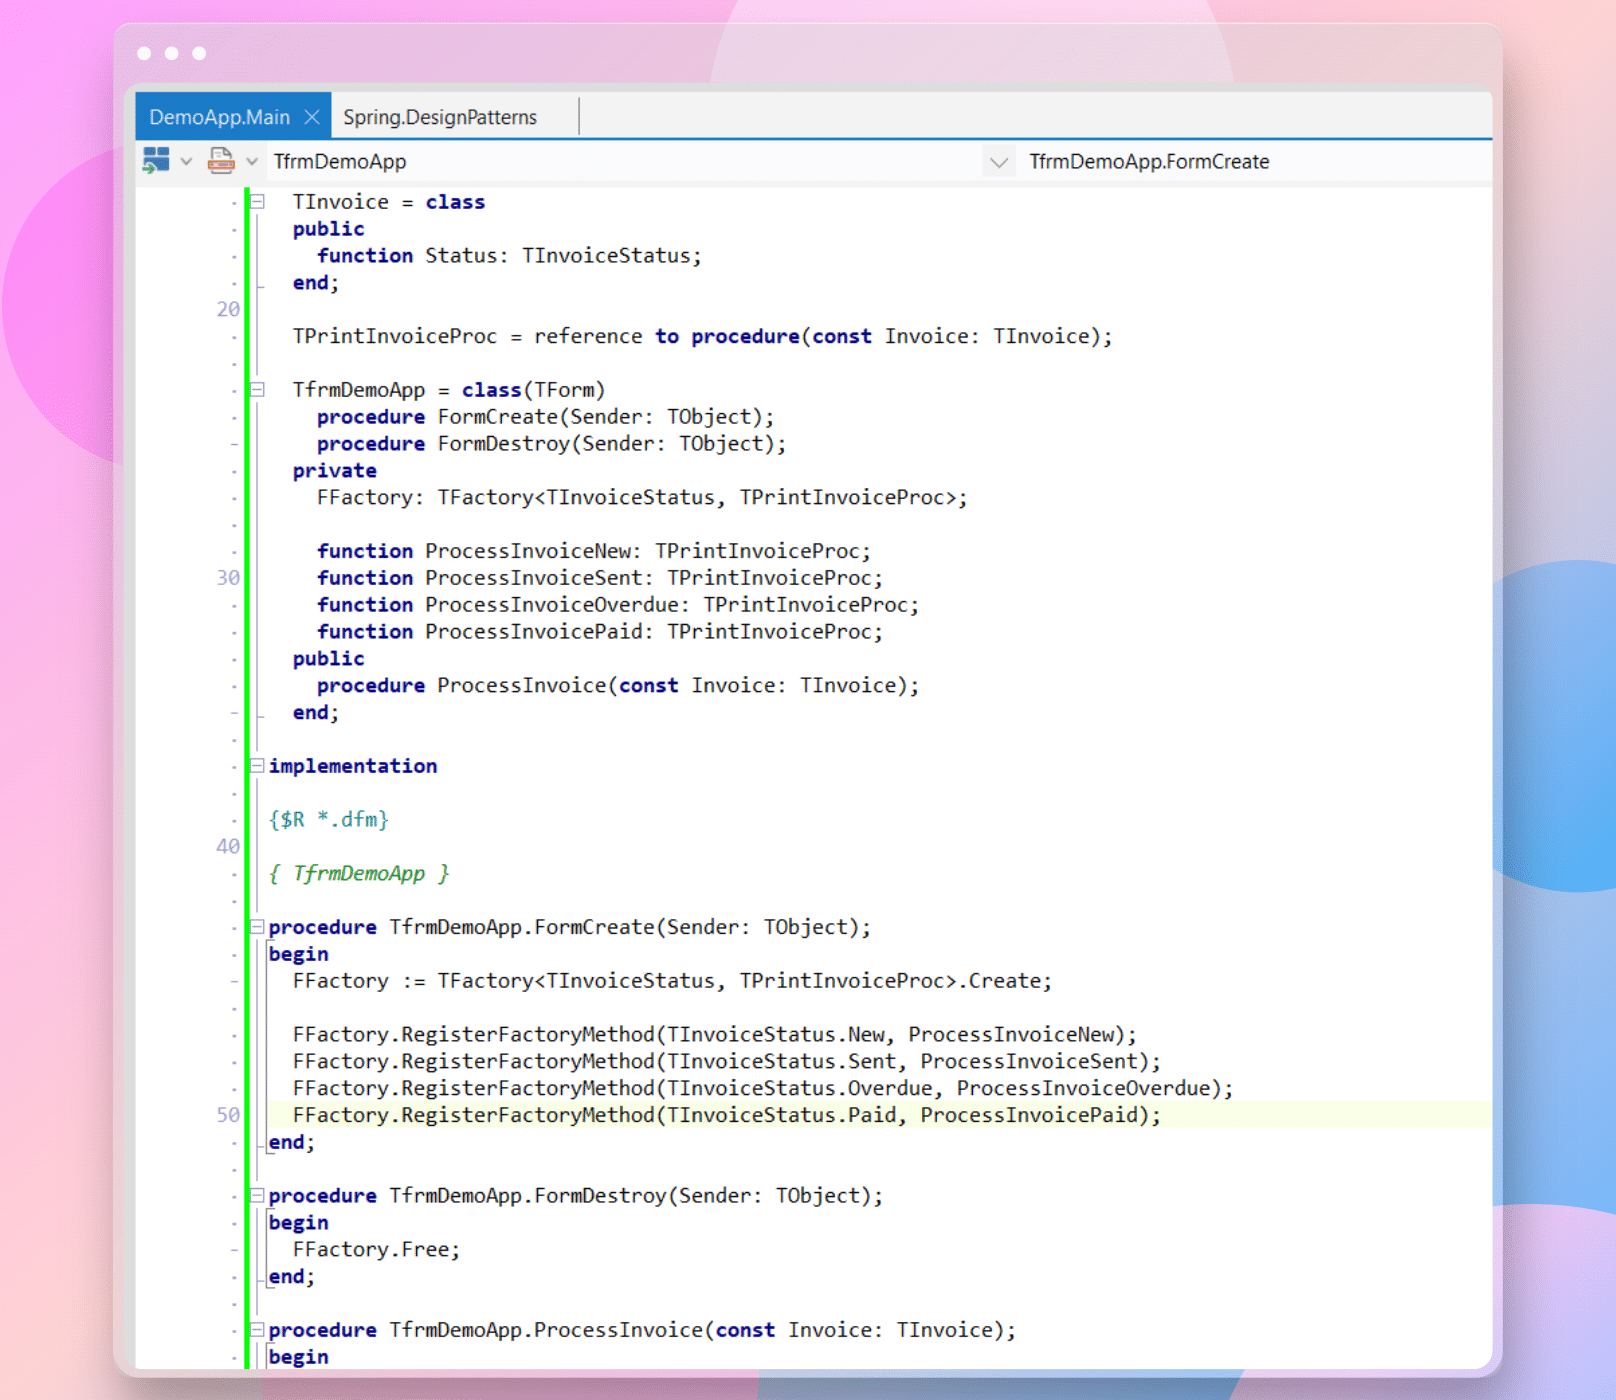Click the TPrintInvoiceProc reference to procedure line
Image resolution: width=1616 pixels, height=1400 pixels.
pyautogui.click(x=702, y=336)
